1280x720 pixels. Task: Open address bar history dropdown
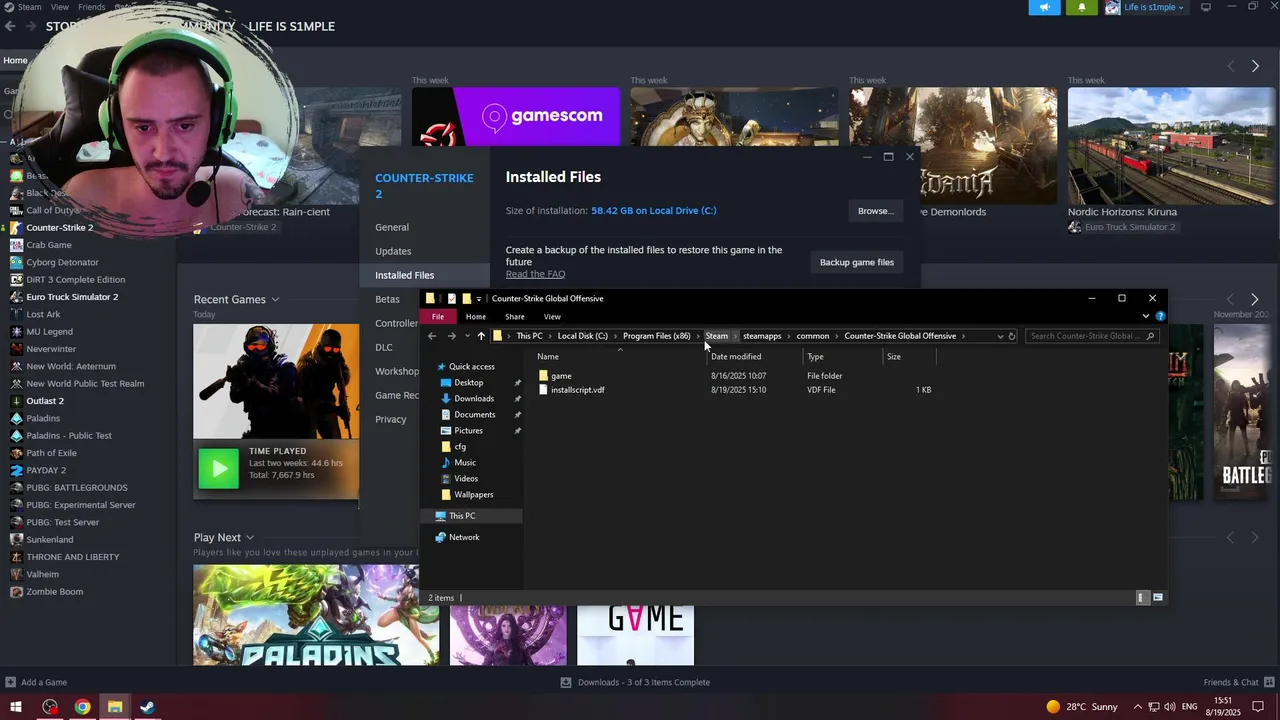click(x=1000, y=336)
